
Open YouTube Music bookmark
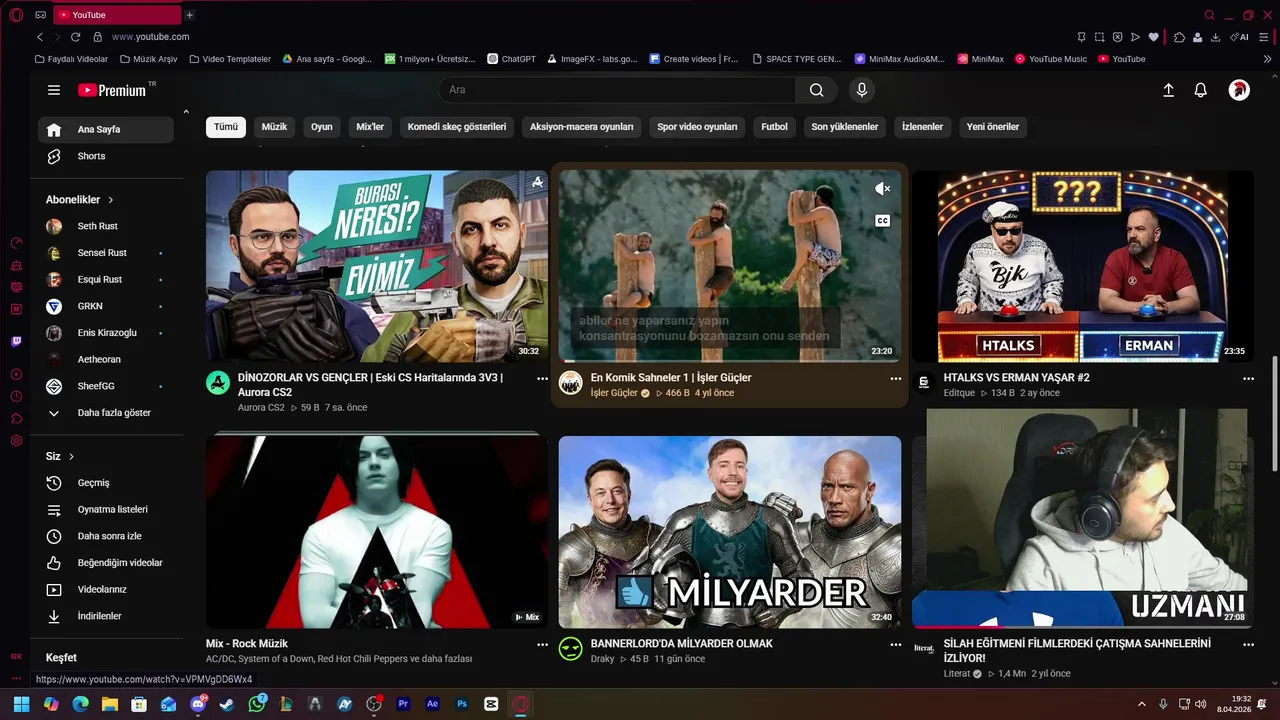1051,59
